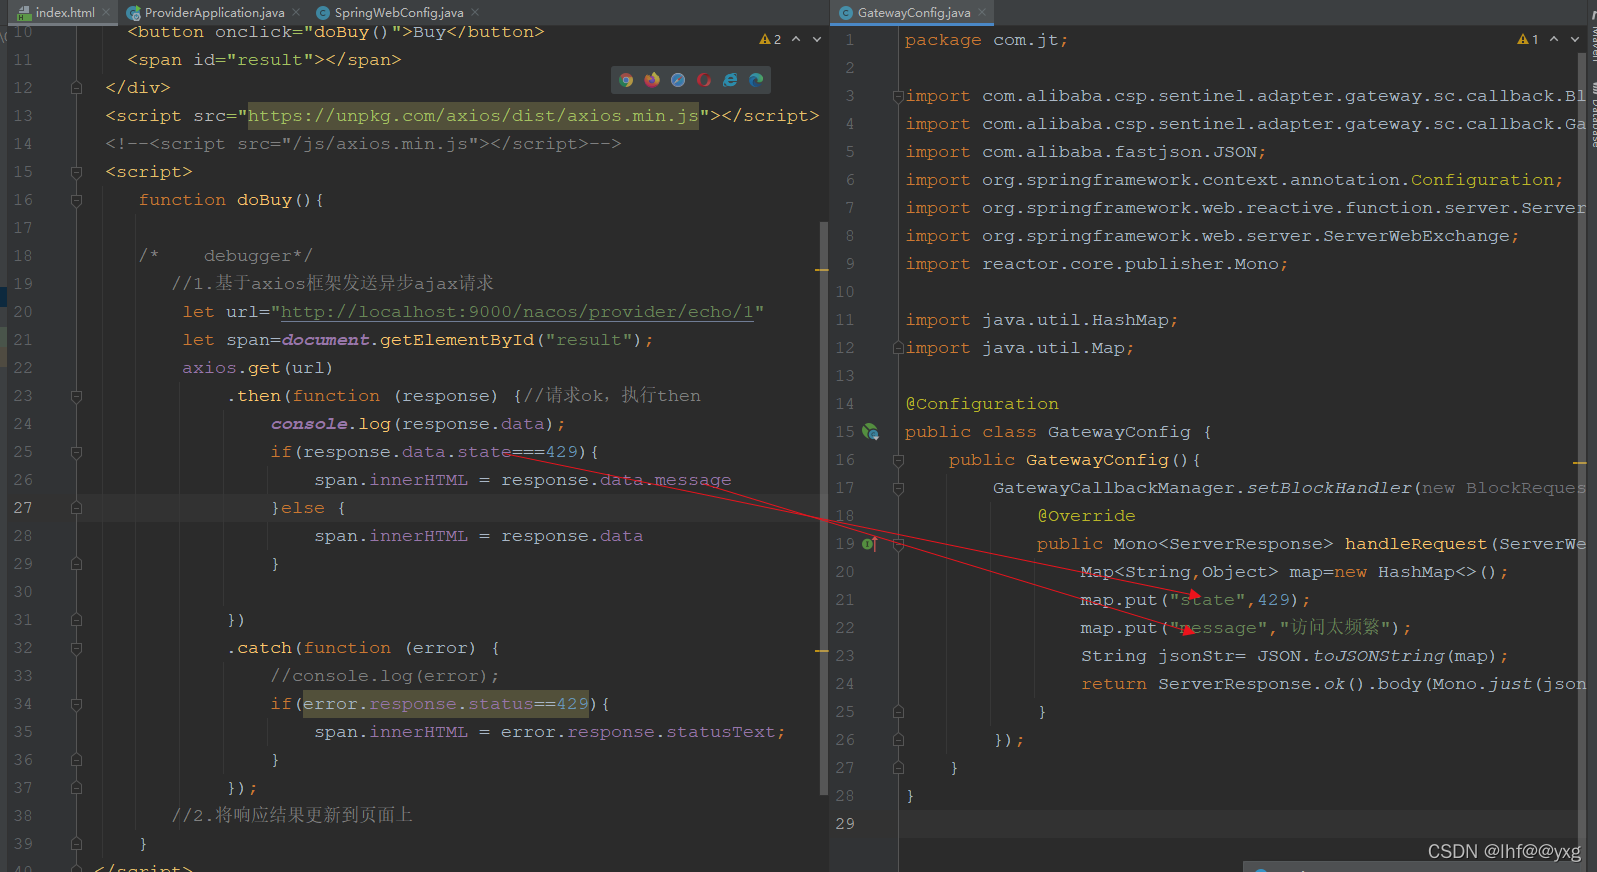This screenshot has width=1597, height=872.
Task: Click line number 27 in left gutter
Action: (x=22, y=508)
